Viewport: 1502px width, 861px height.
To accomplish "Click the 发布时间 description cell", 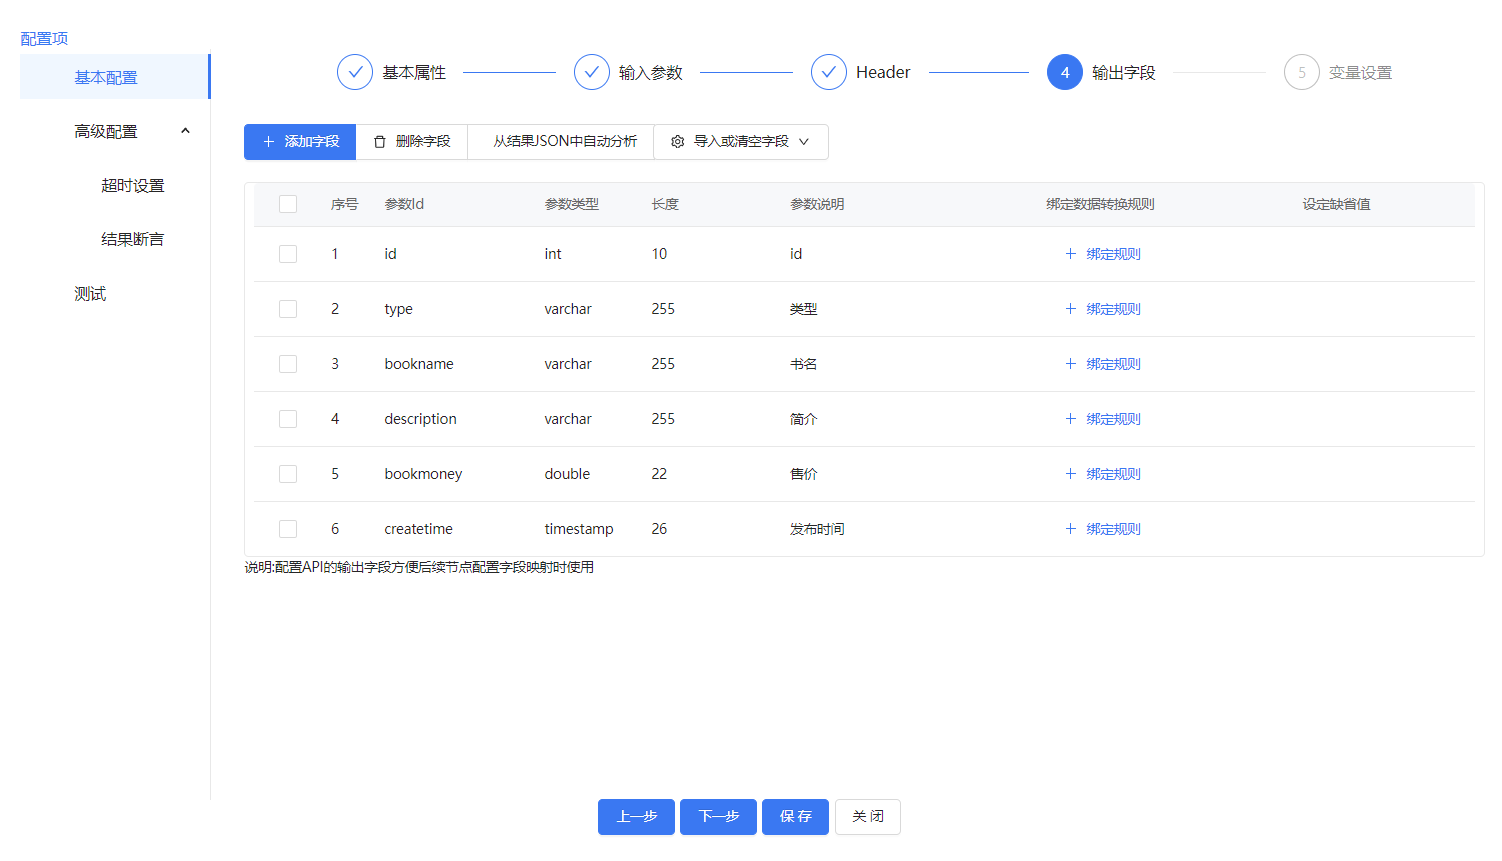I will [x=817, y=529].
